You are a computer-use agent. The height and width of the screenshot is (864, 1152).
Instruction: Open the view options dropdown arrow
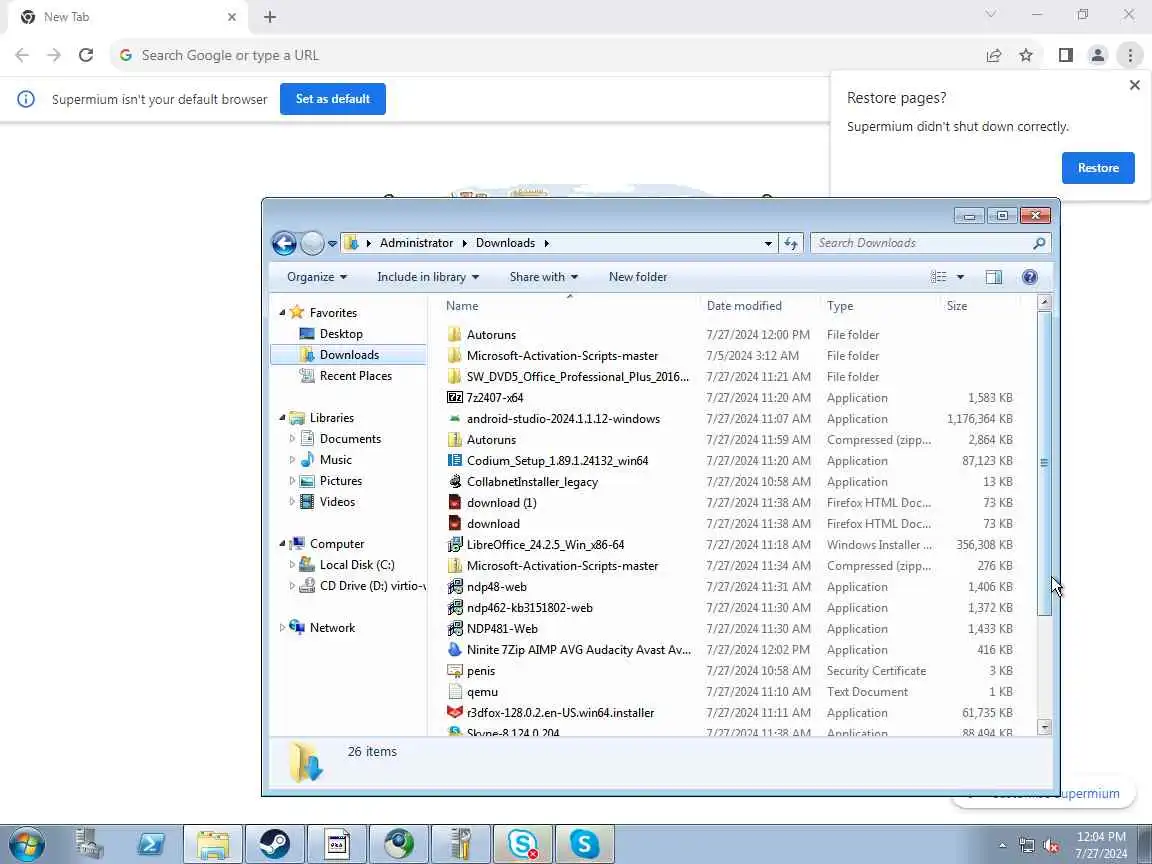(960, 277)
